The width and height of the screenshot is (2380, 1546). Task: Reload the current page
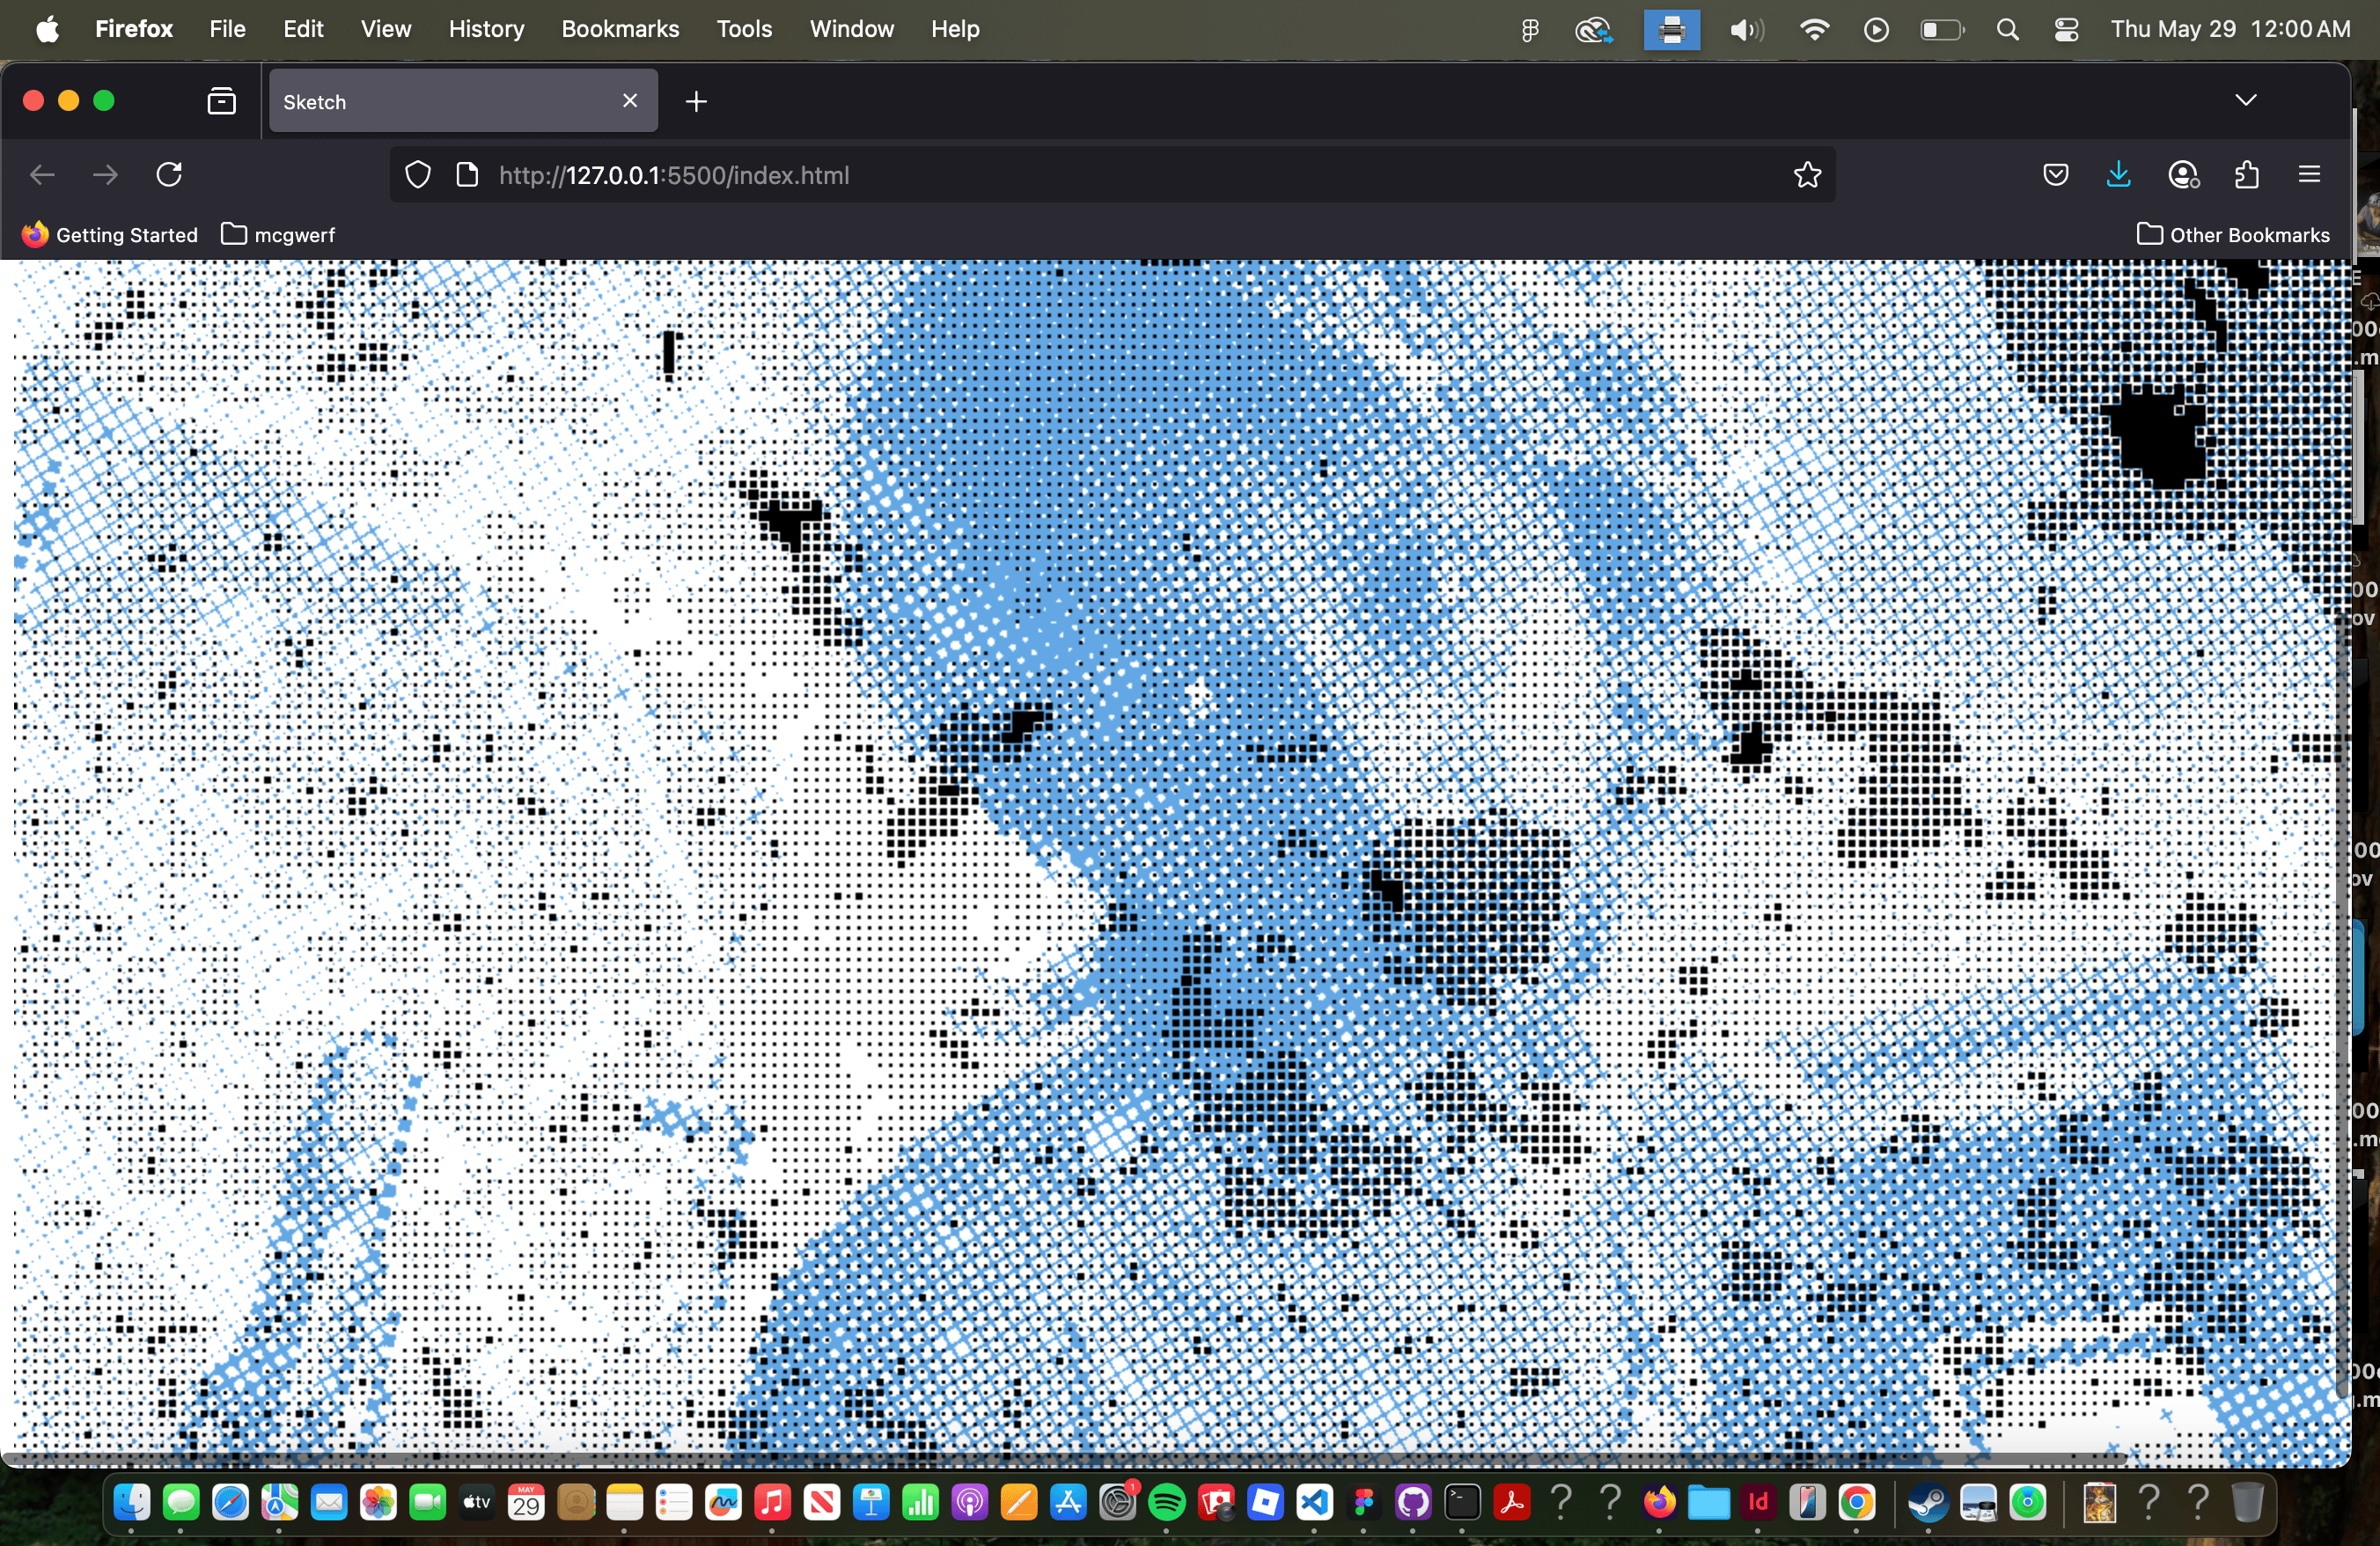coord(169,175)
